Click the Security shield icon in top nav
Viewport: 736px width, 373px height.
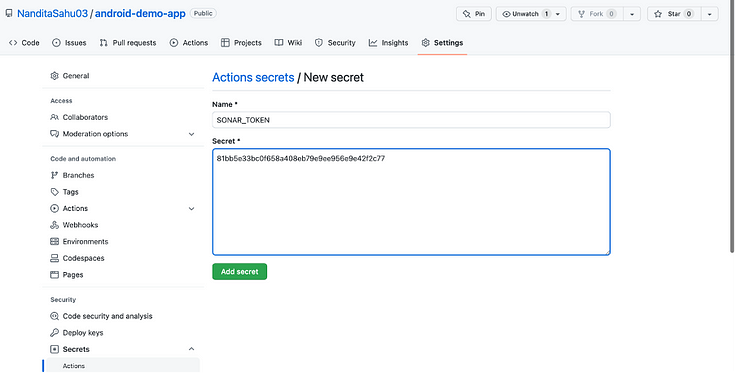click(319, 43)
